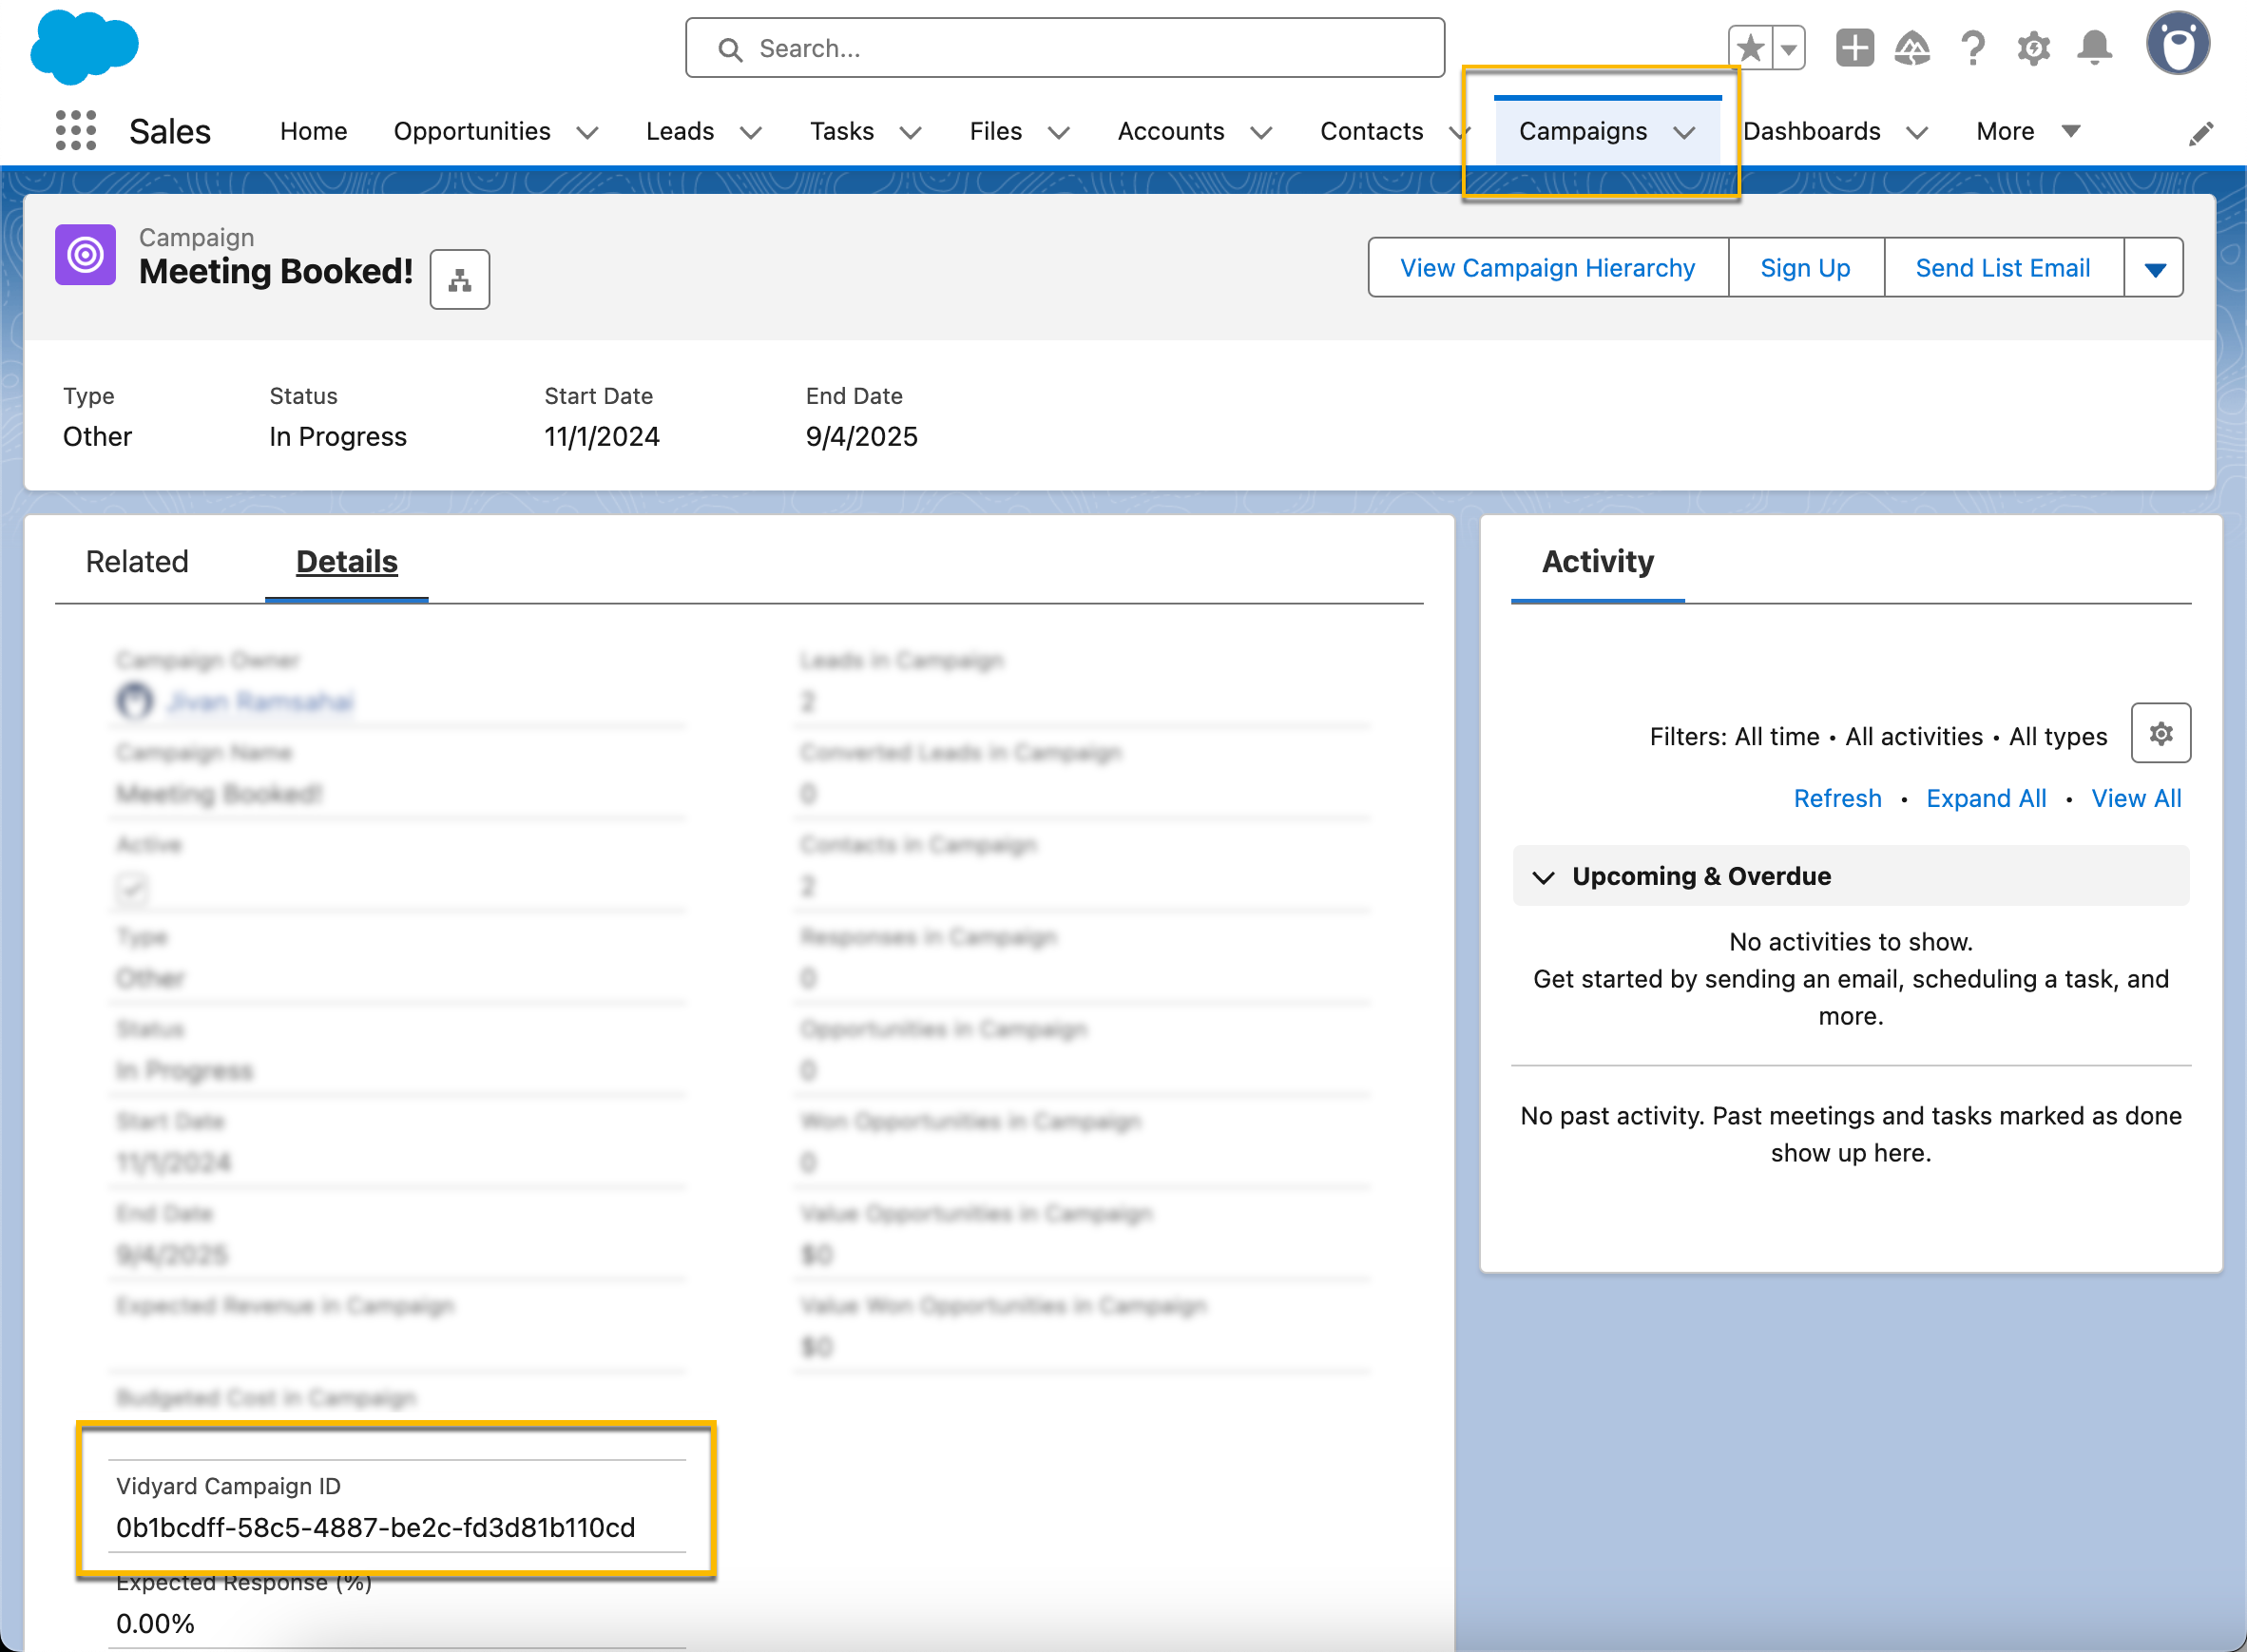Open the Leads tab

tap(680, 131)
